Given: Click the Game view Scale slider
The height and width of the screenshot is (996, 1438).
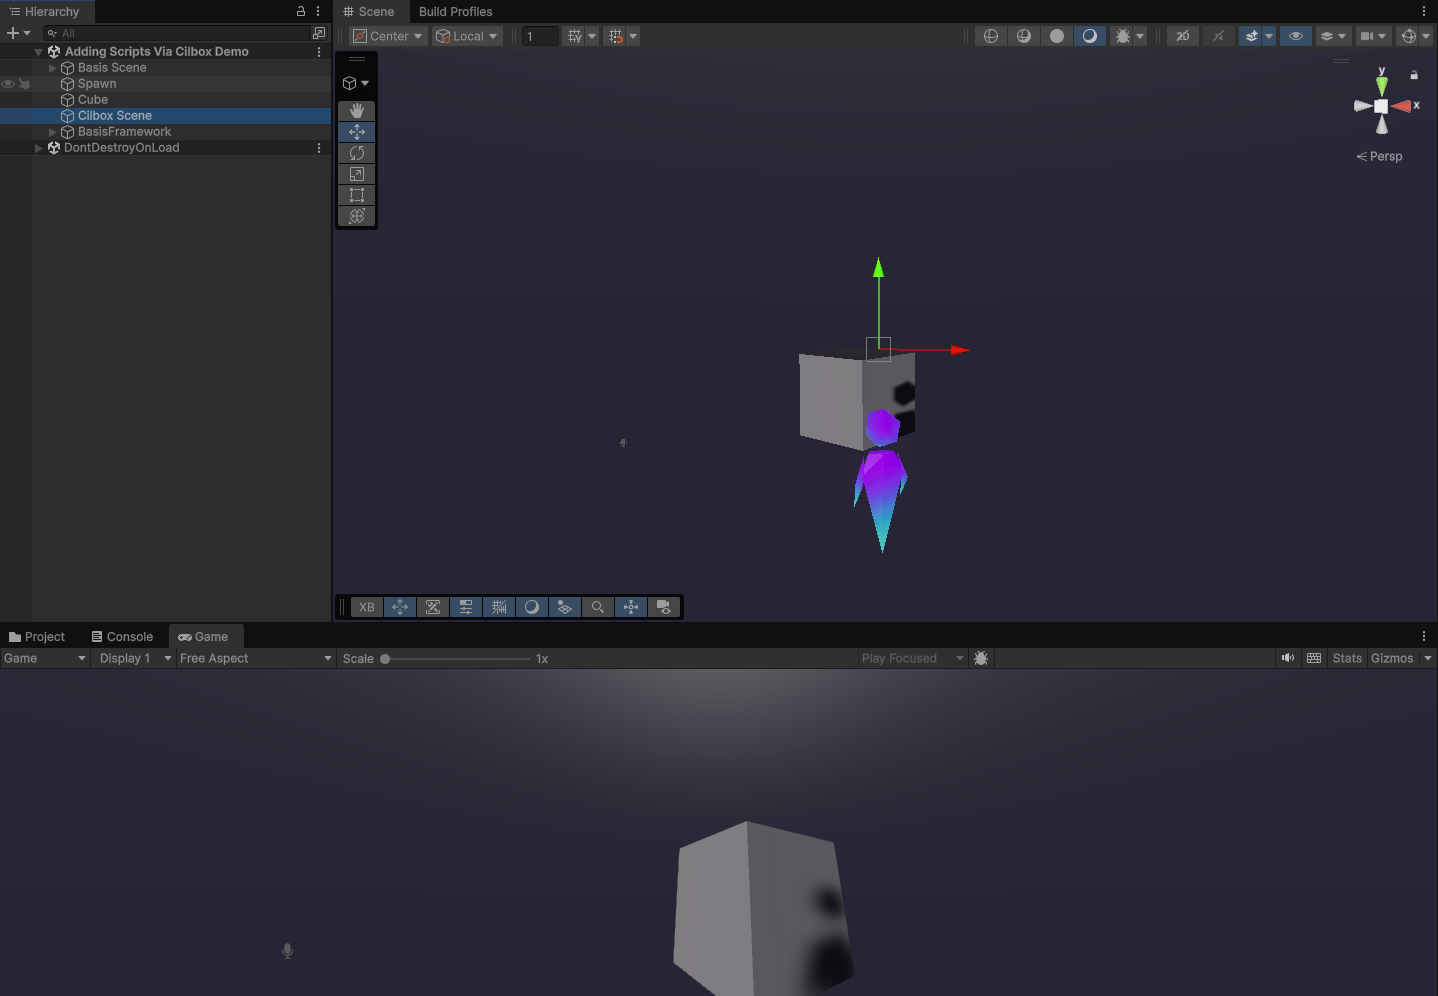Looking at the screenshot, I should point(457,659).
